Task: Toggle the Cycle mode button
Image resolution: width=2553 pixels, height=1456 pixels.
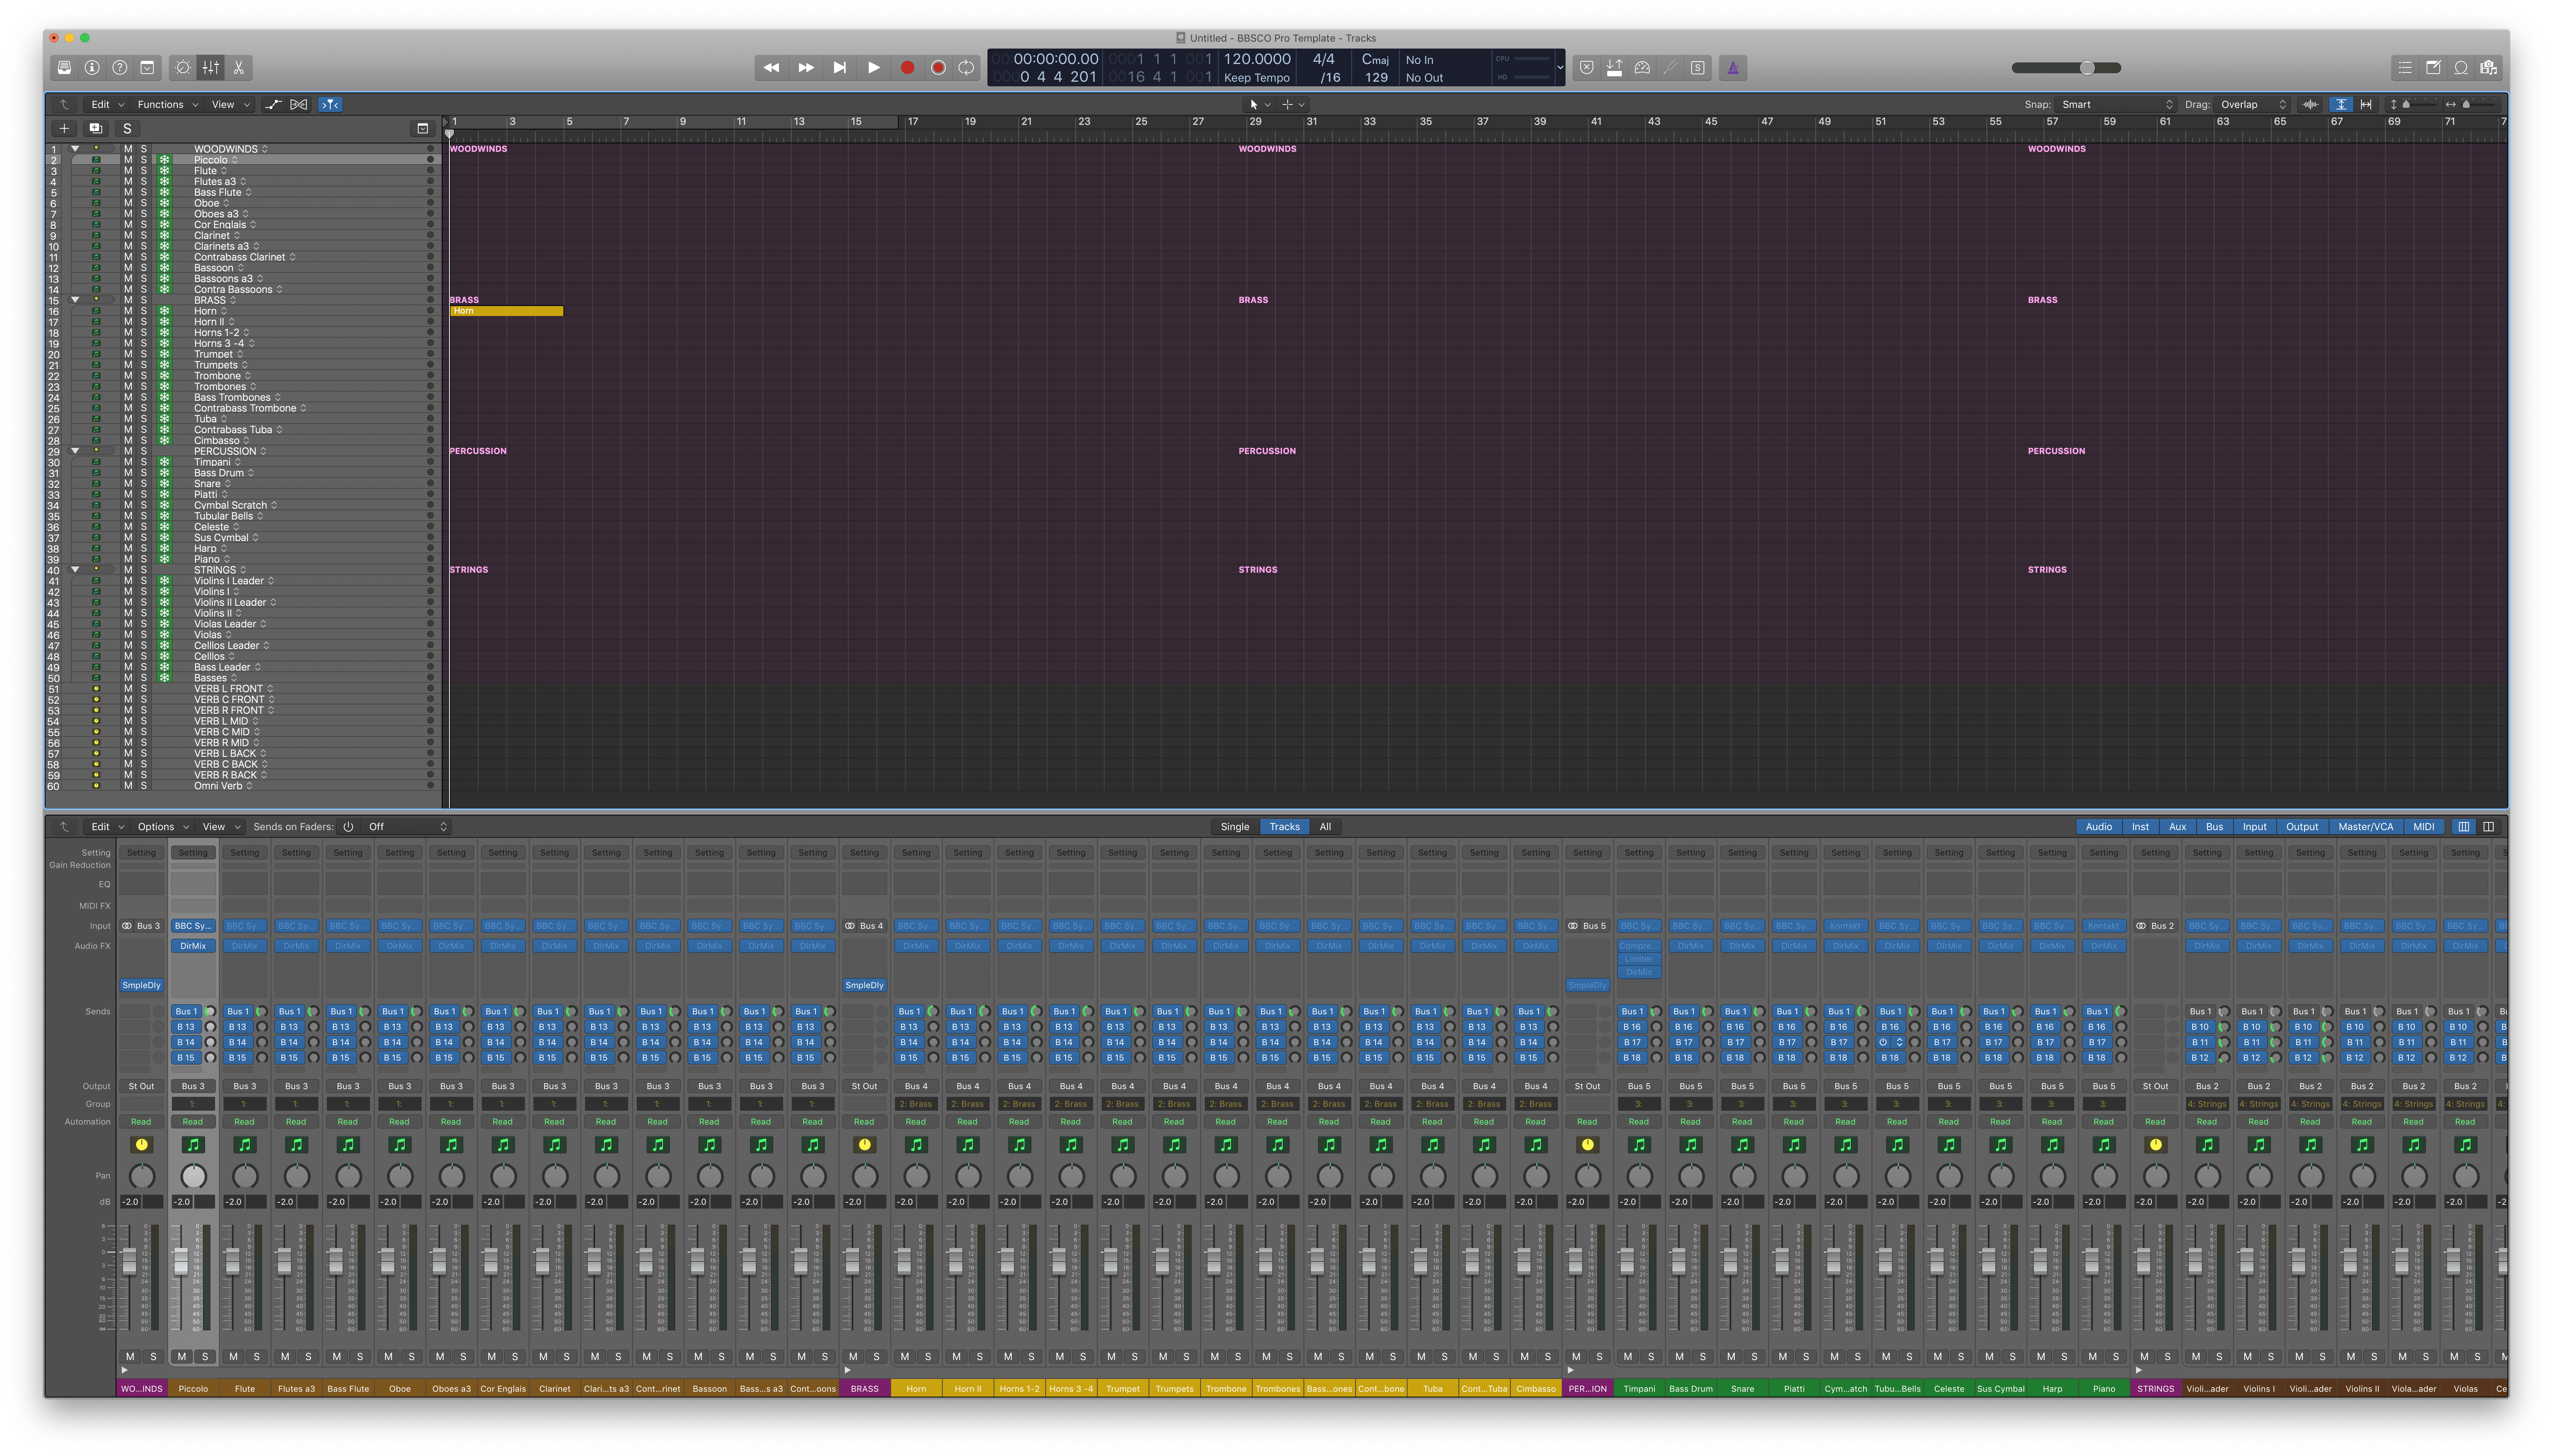Action: [x=966, y=68]
